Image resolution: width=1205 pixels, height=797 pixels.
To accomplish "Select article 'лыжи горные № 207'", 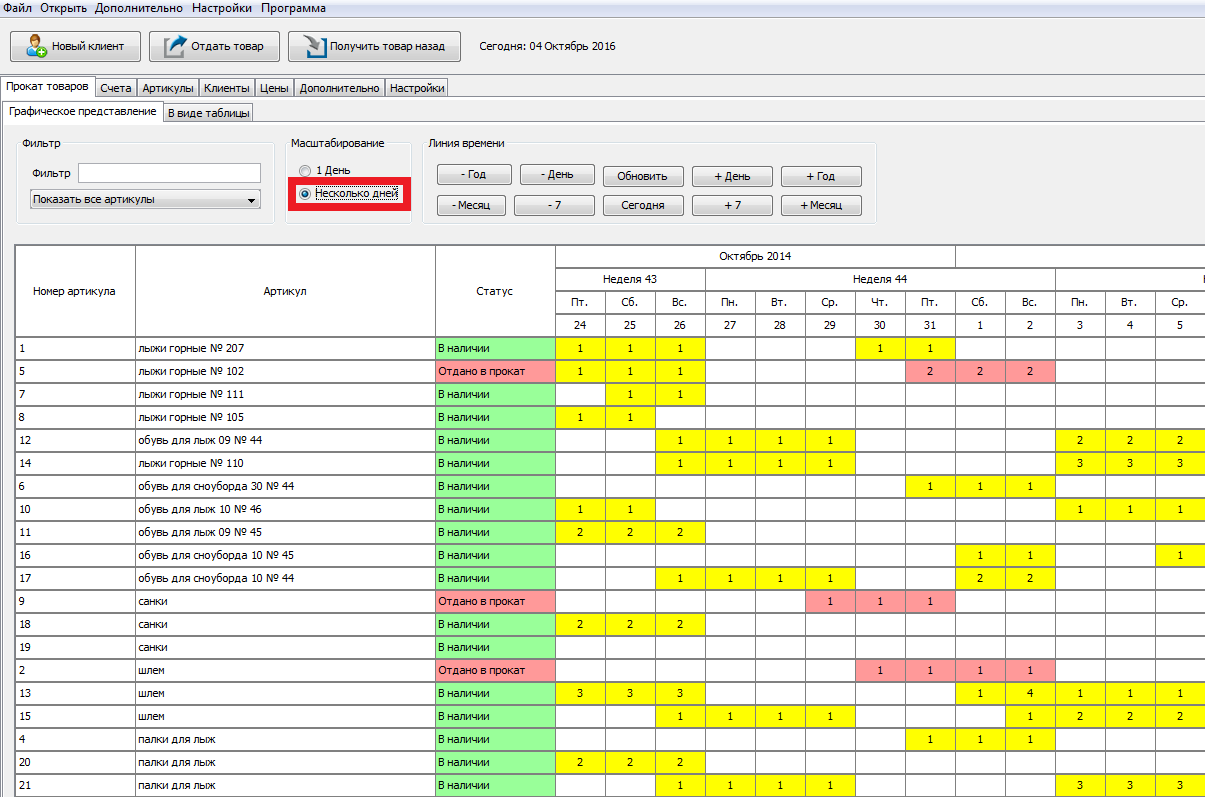I will pyautogui.click(x=285, y=348).
